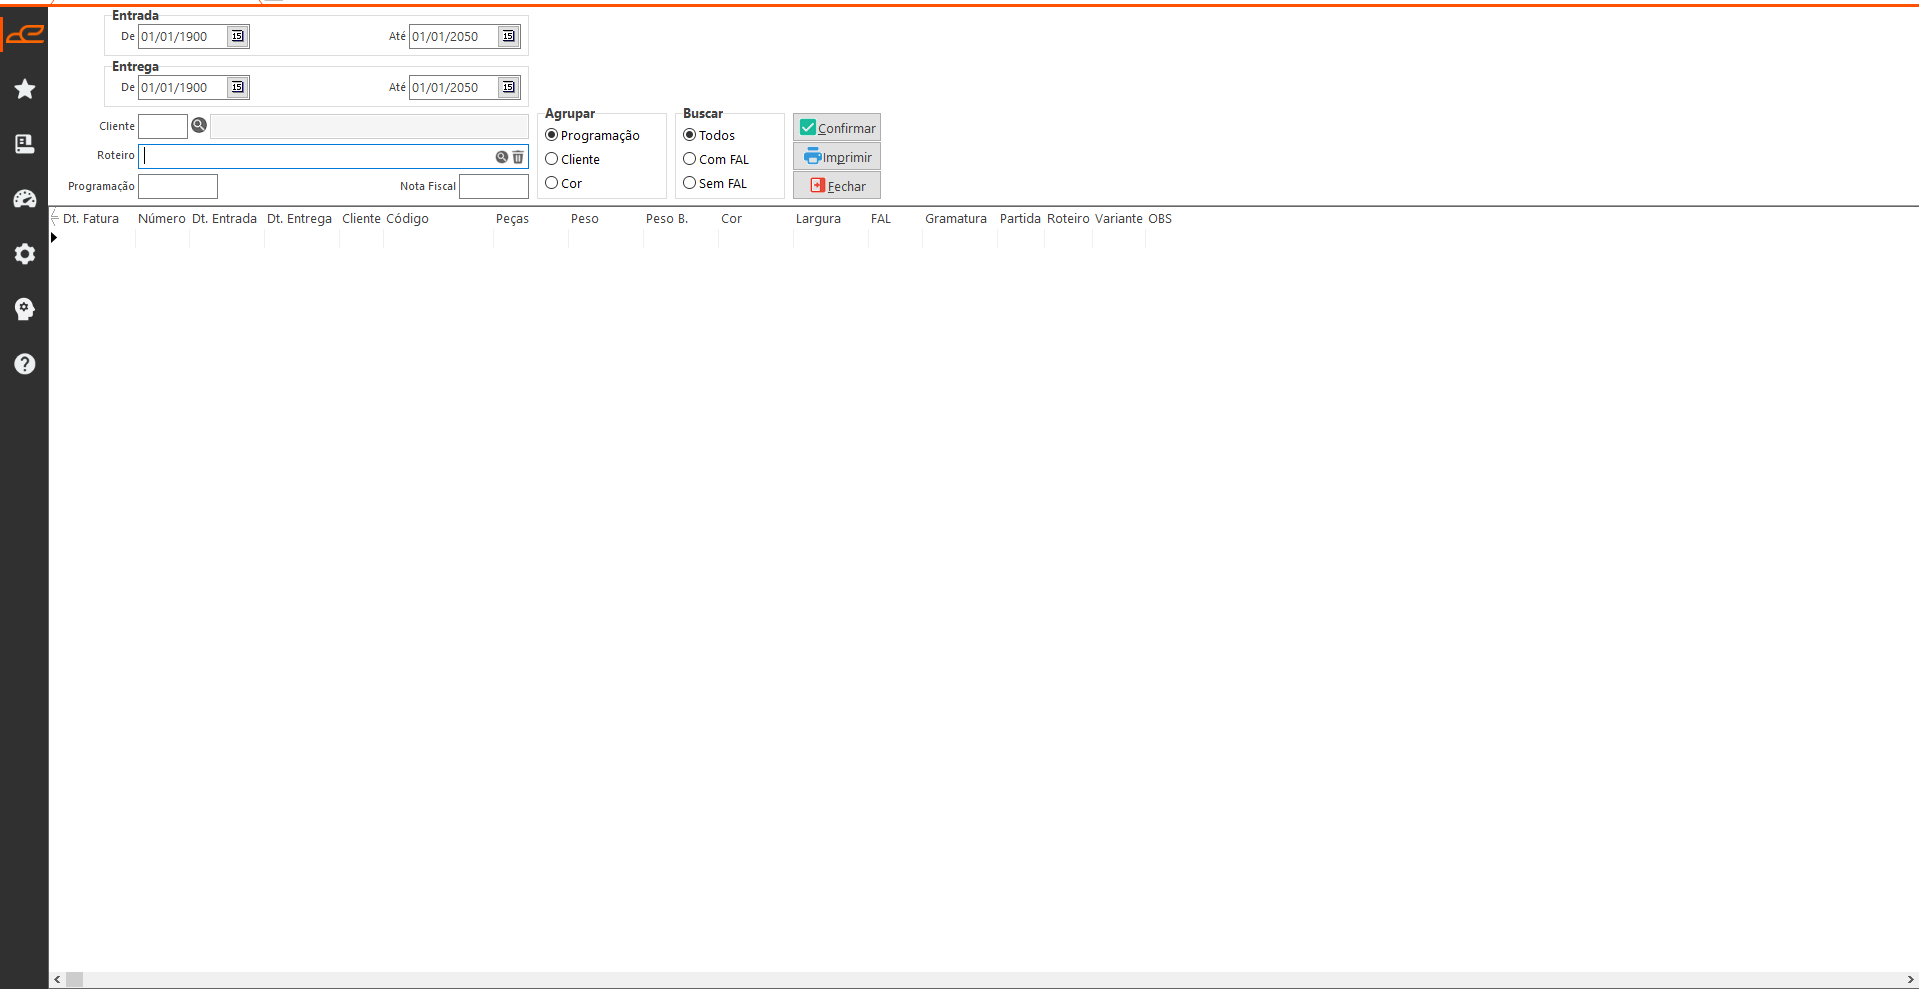Clear Roteiro field with trash icon
The width and height of the screenshot is (1919, 989).
518,157
